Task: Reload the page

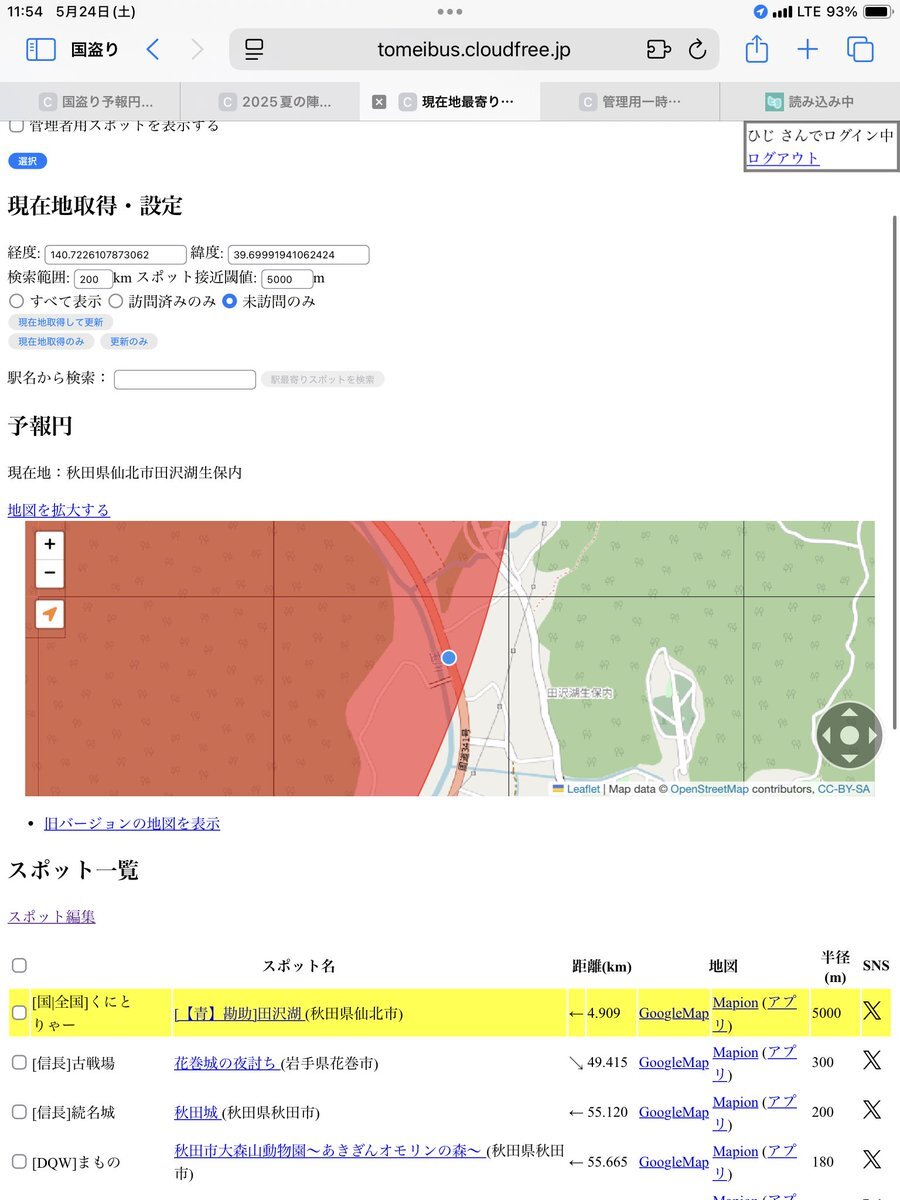Action: 698,49
